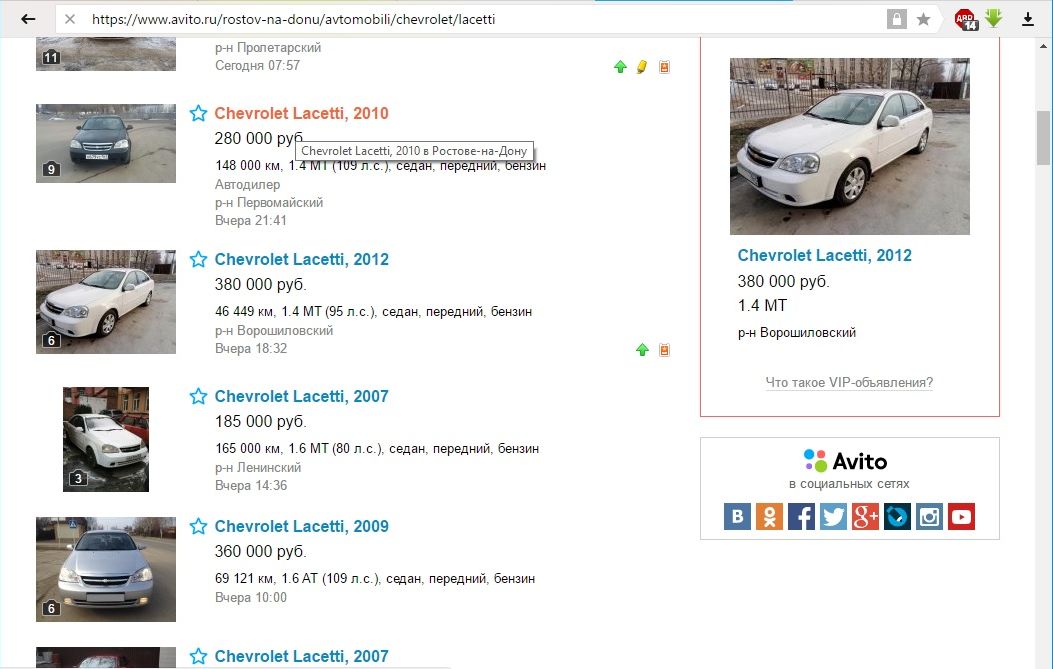Open the silver Lacetti 2009 thumbnail
The height and width of the screenshot is (669, 1053).
click(106, 569)
